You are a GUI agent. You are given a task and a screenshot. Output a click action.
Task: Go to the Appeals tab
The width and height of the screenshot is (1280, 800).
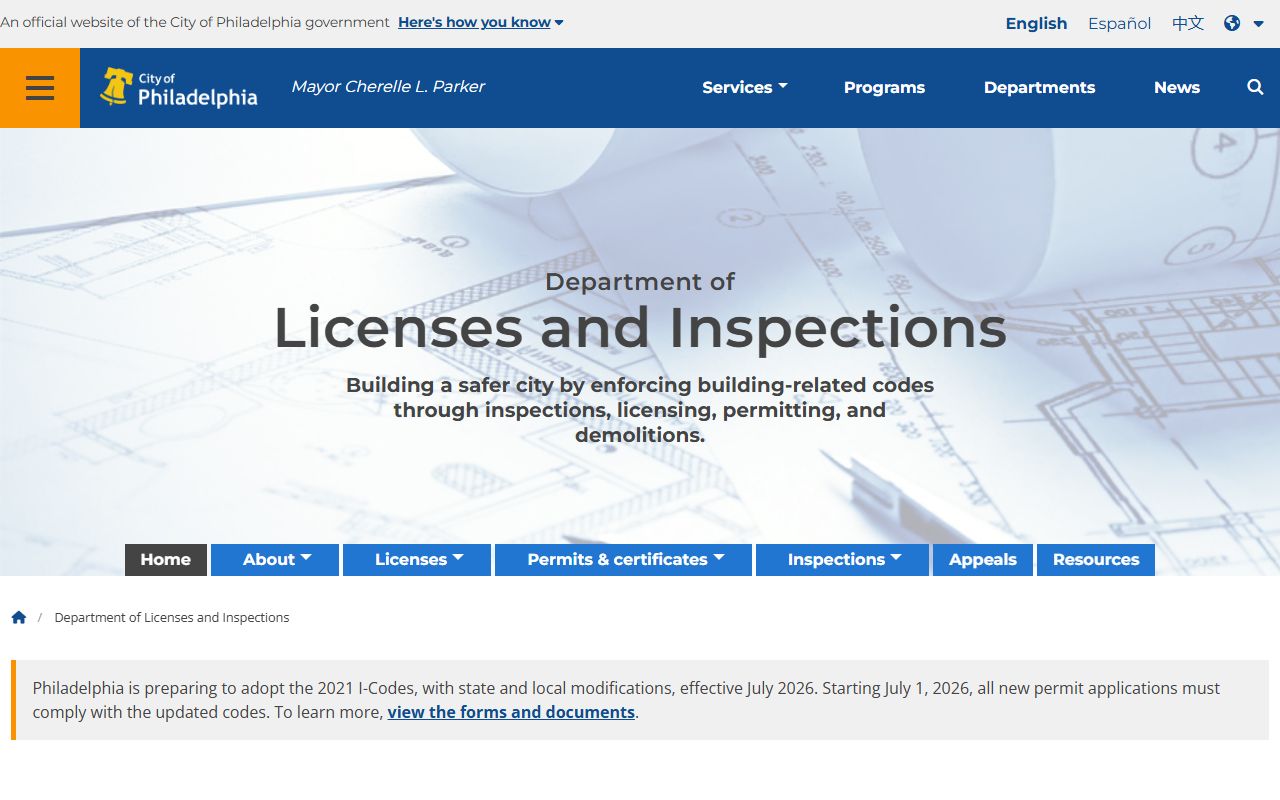coord(983,560)
